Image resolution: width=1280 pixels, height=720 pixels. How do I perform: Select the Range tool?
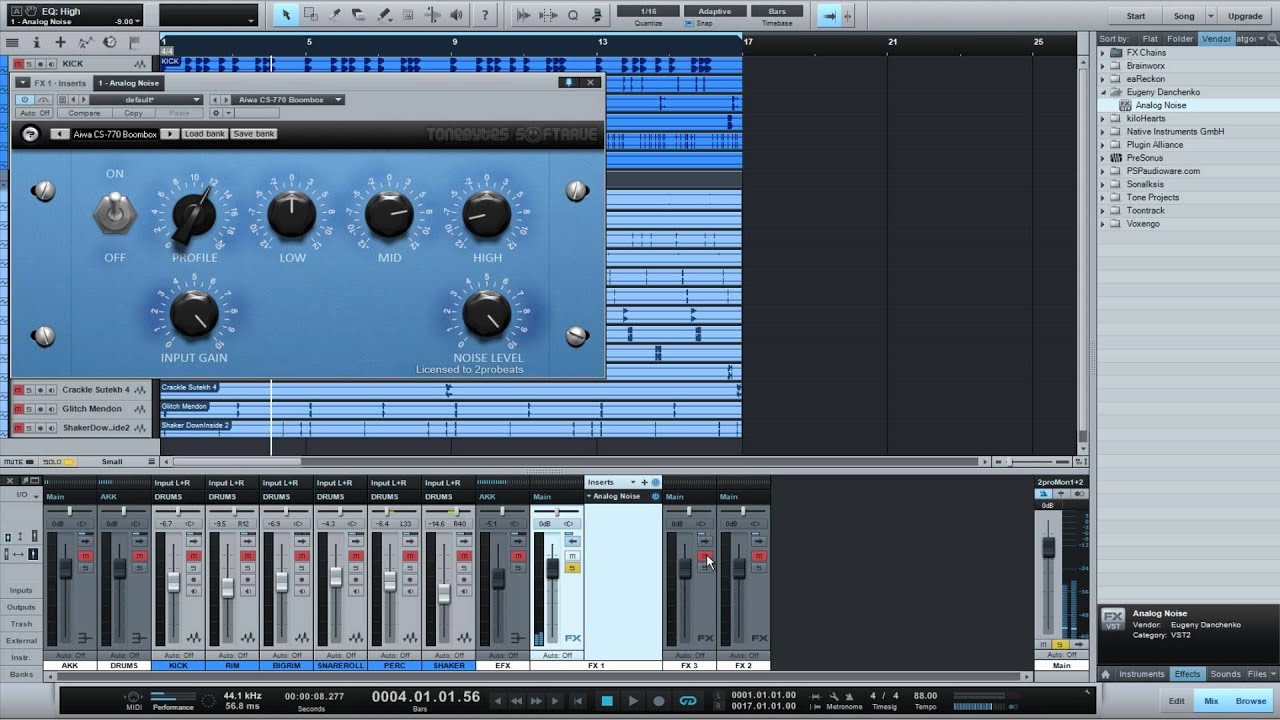[311, 15]
